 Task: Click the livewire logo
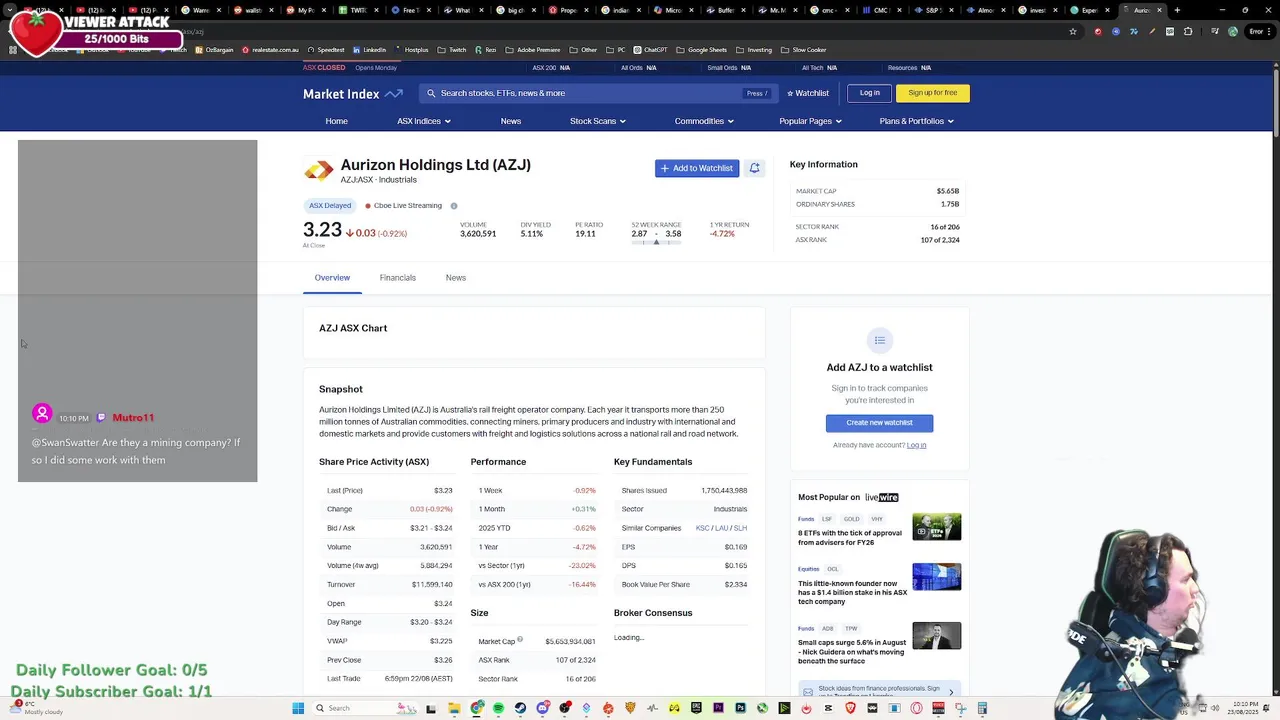(882, 497)
